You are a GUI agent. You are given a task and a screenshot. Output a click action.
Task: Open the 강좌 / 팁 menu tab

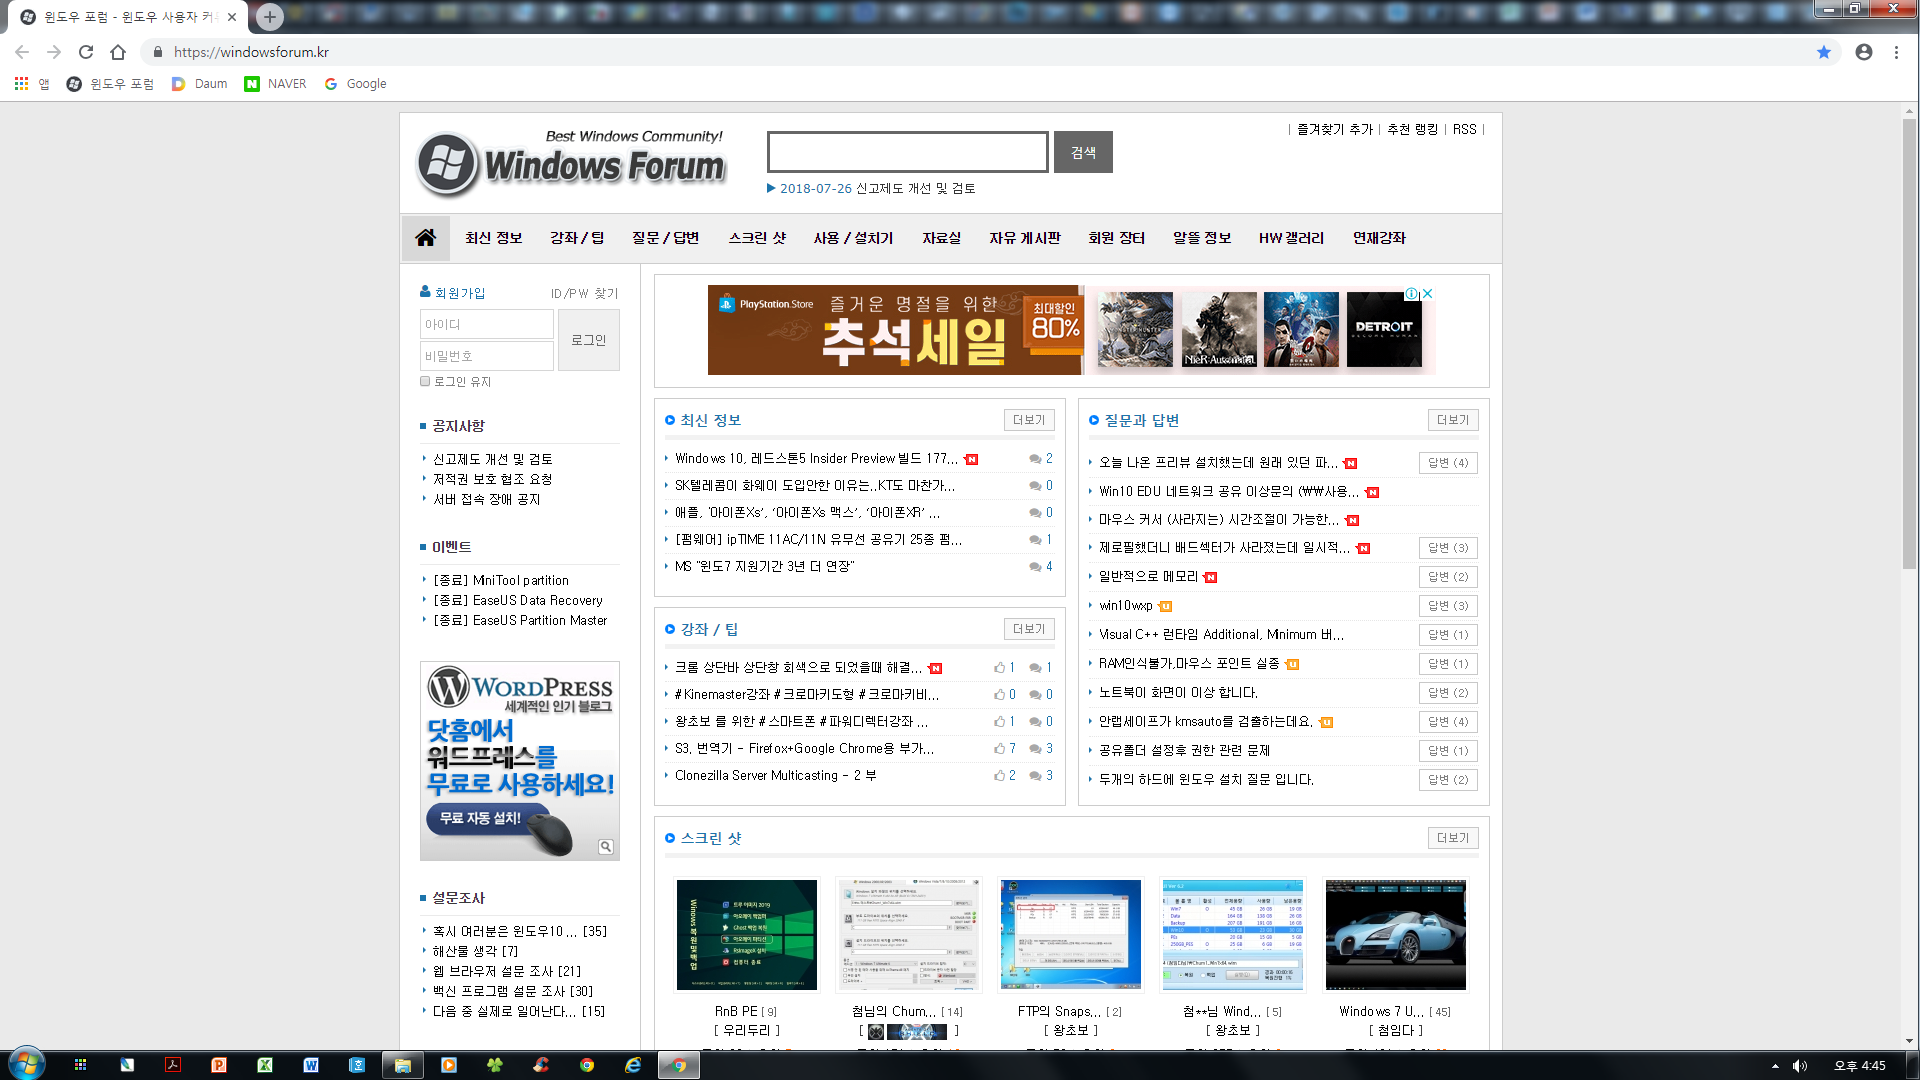[577, 238]
